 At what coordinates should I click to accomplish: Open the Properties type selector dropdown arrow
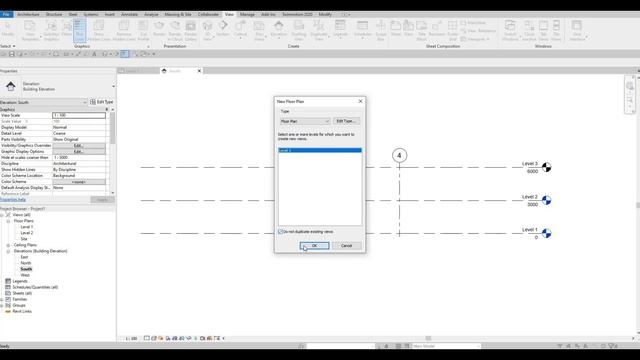[113, 87]
